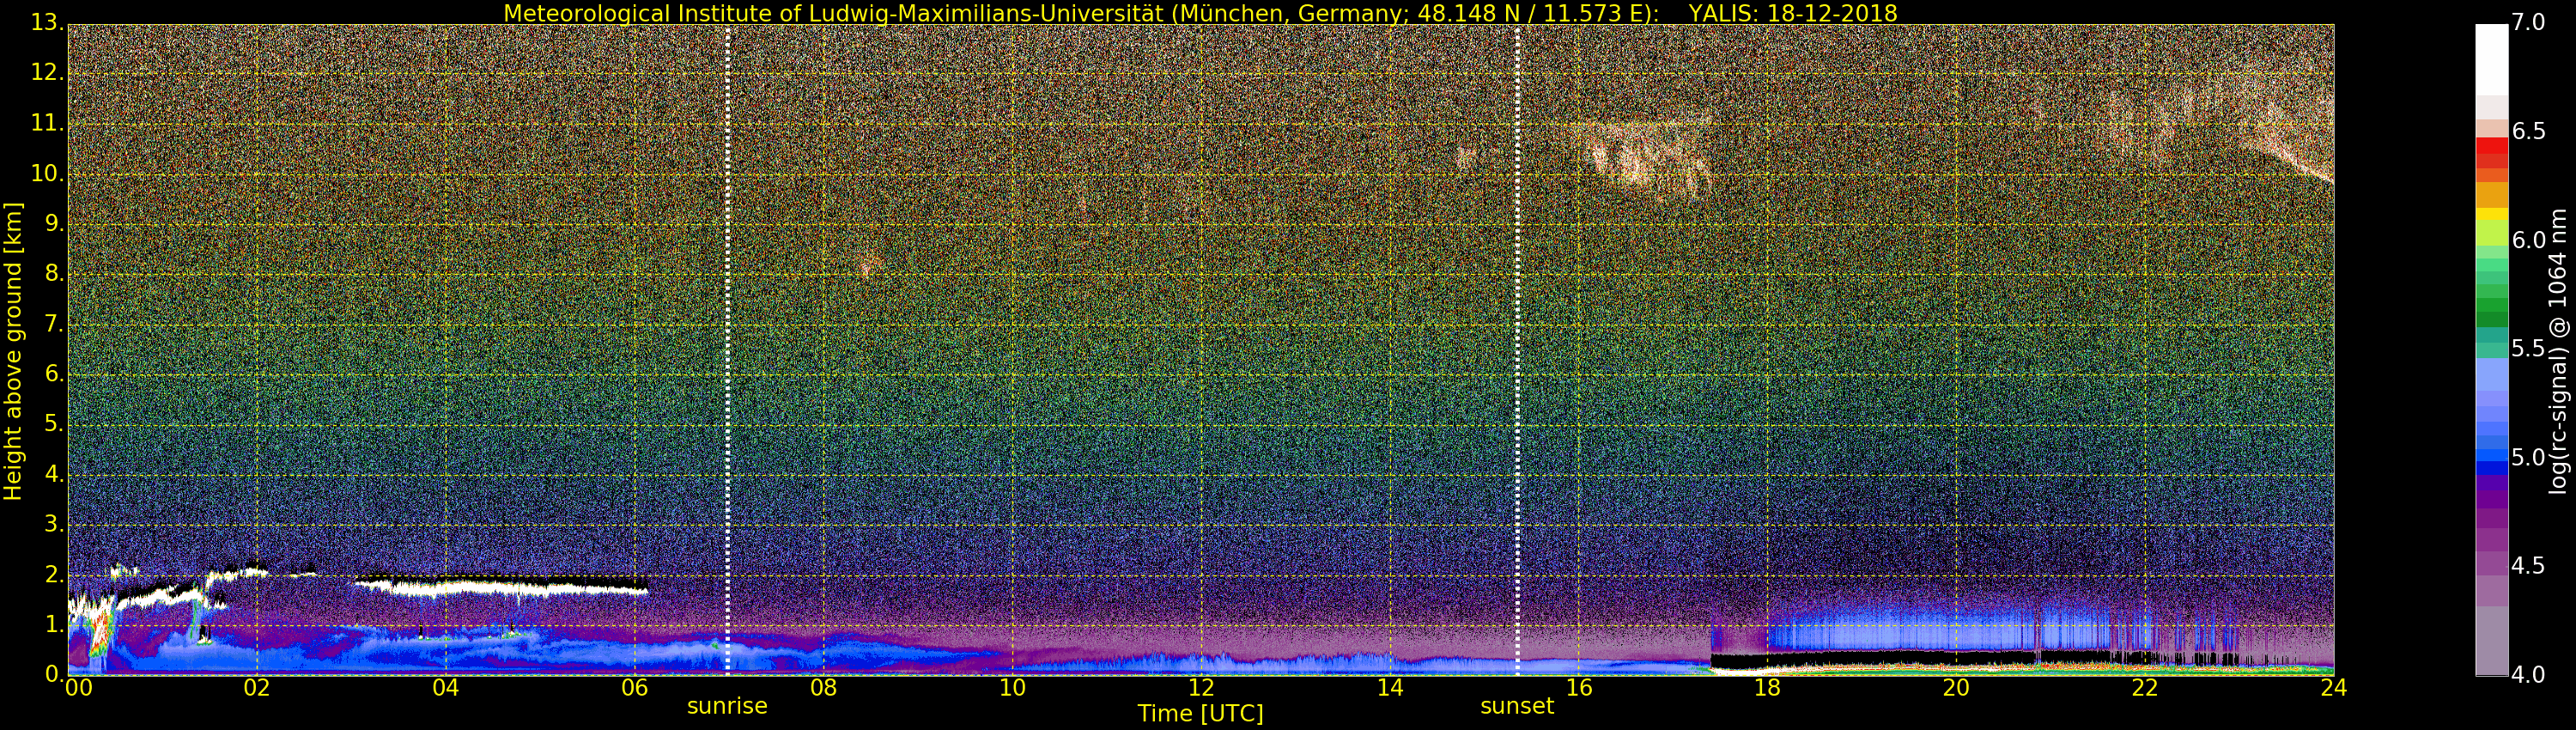Image resolution: width=2576 pixels, height=730 pixels.
Task: Click the '6.5' colorbar tick label
Action: (2529, 131)
